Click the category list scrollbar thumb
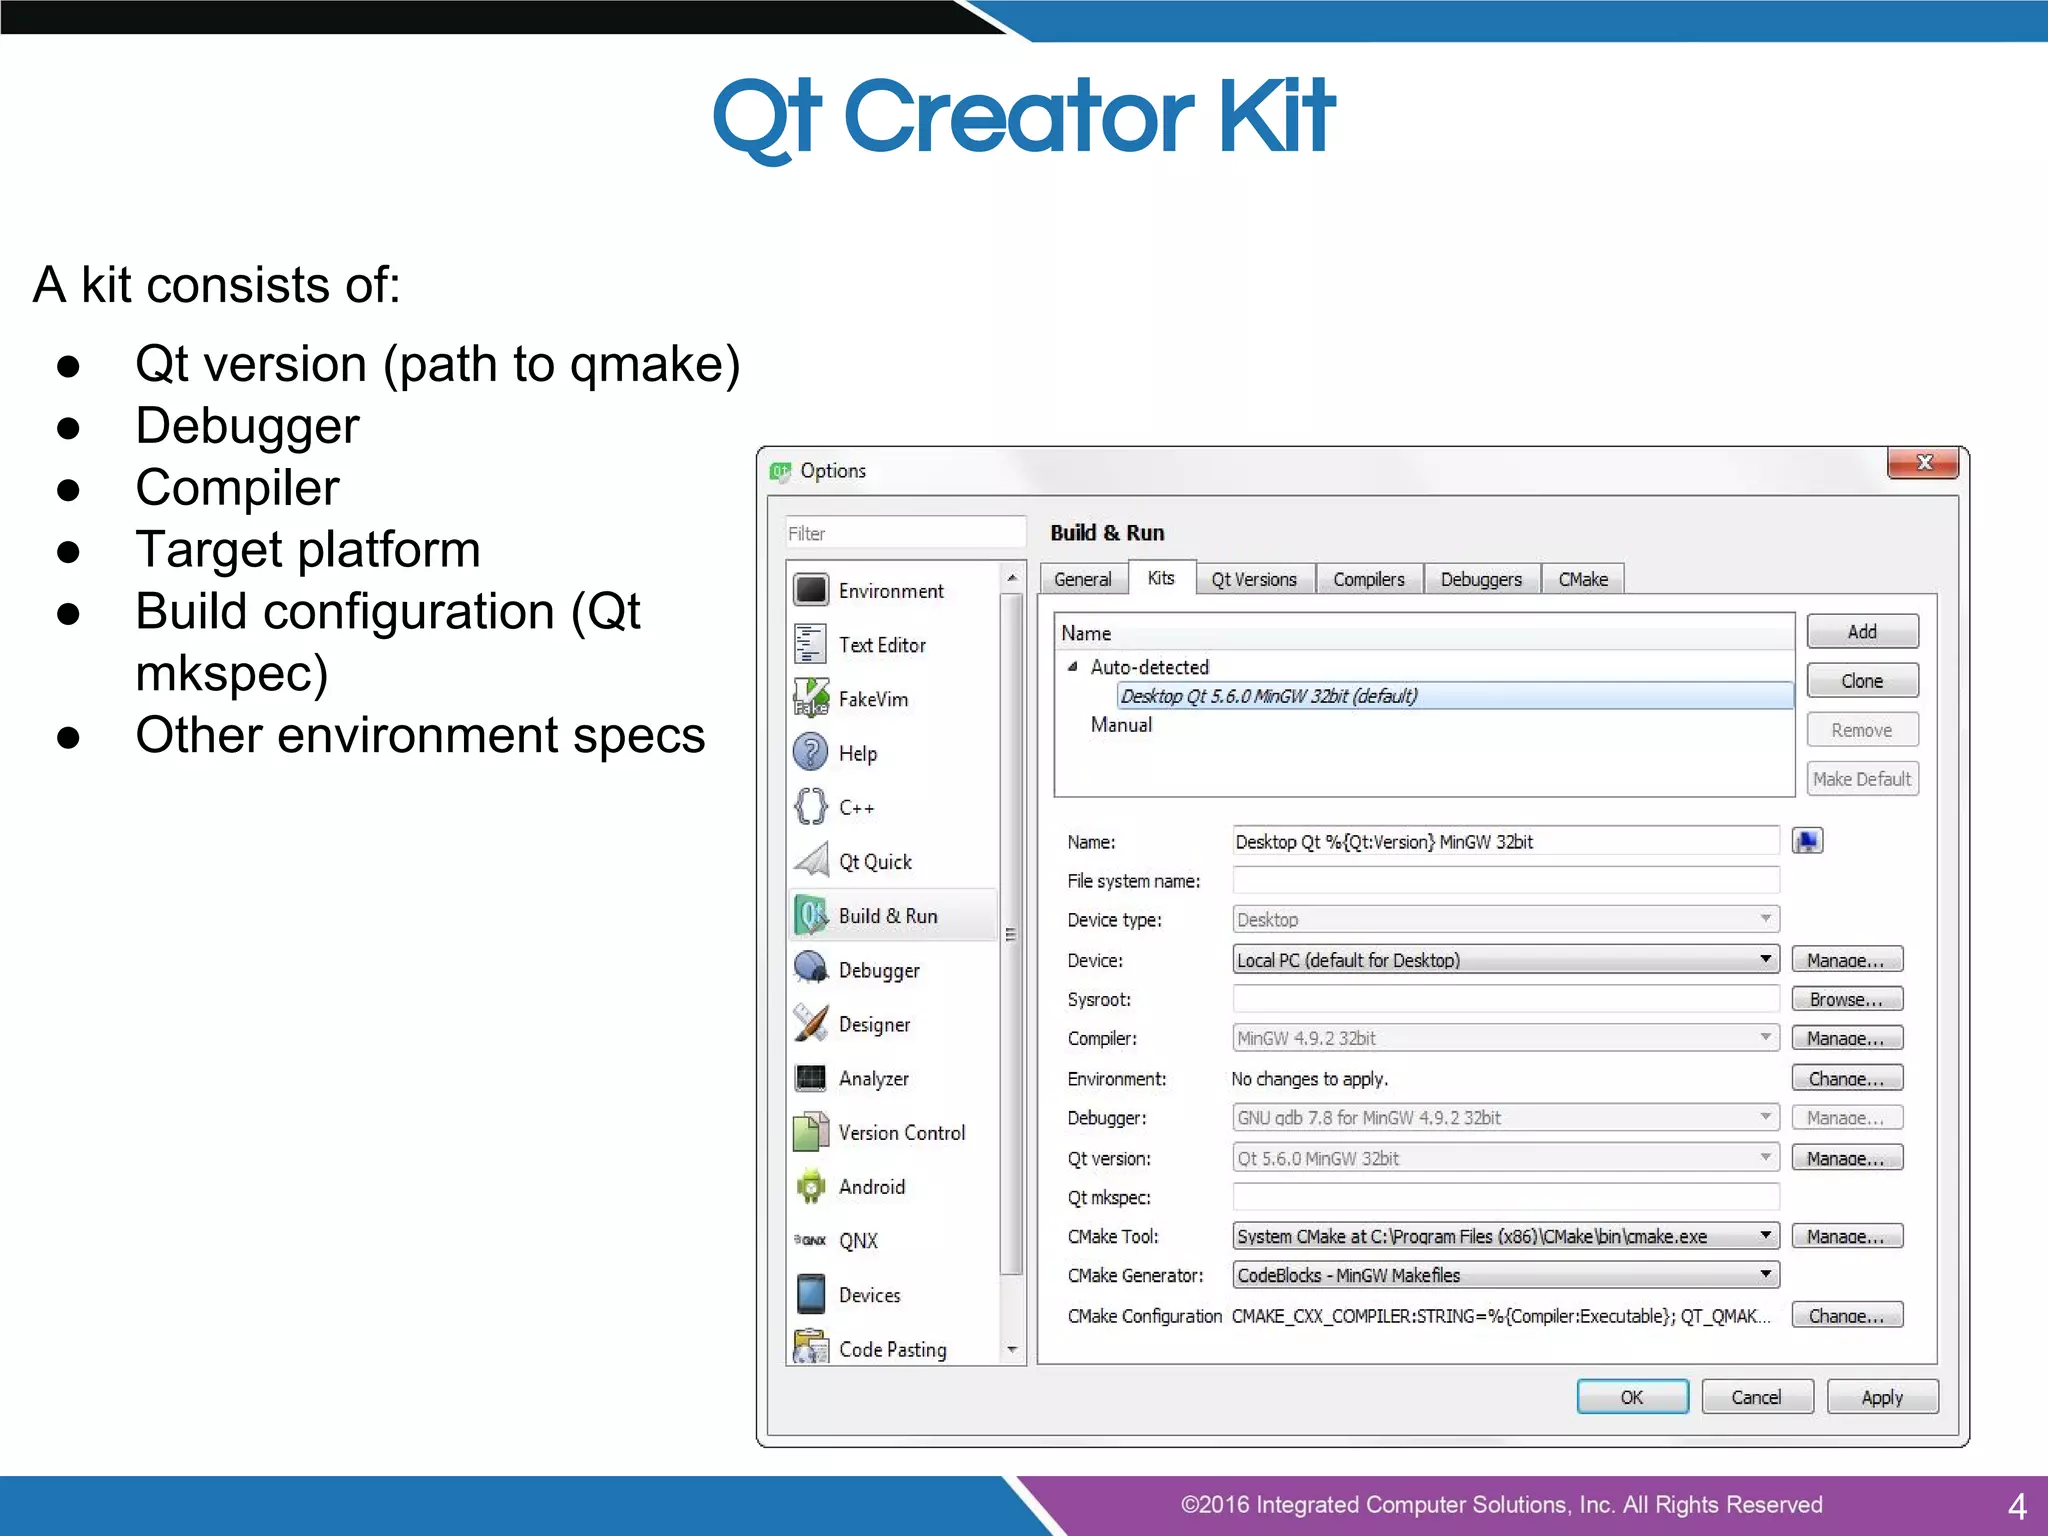The image size is (2048, 1536). click(x=1012, y=933)
